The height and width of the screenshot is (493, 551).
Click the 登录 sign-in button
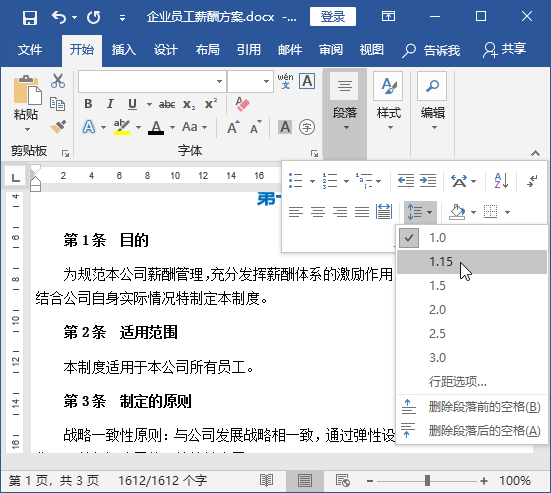(x=332, y=17)
